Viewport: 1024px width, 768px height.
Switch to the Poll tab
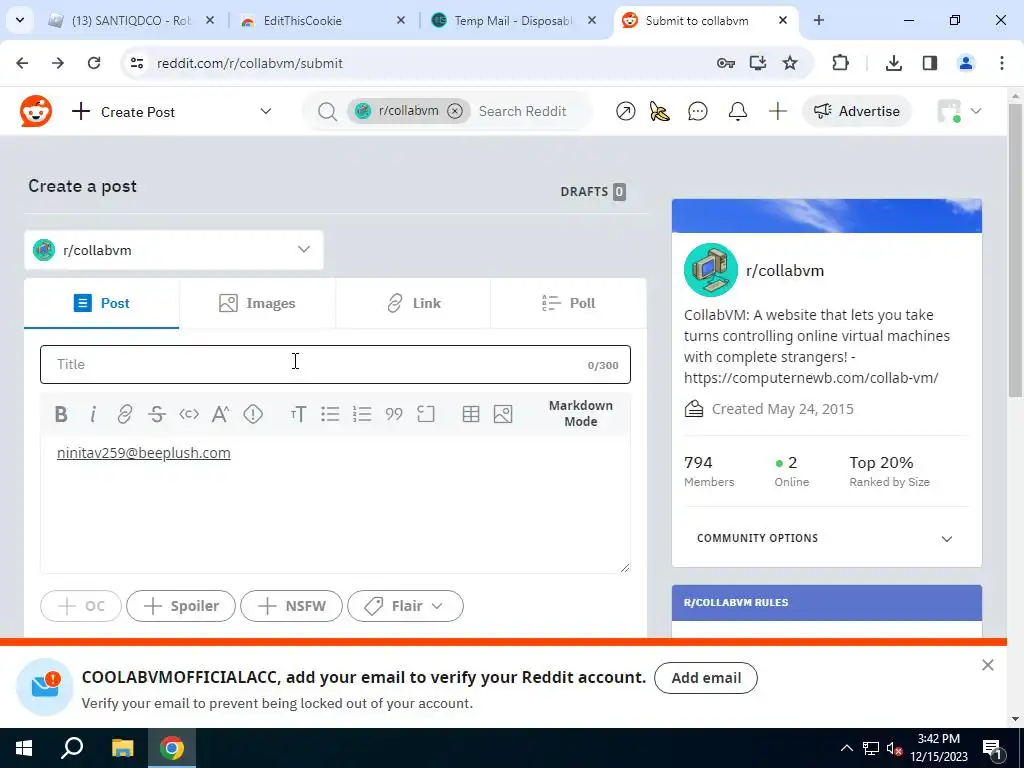(x=569, y=304)
